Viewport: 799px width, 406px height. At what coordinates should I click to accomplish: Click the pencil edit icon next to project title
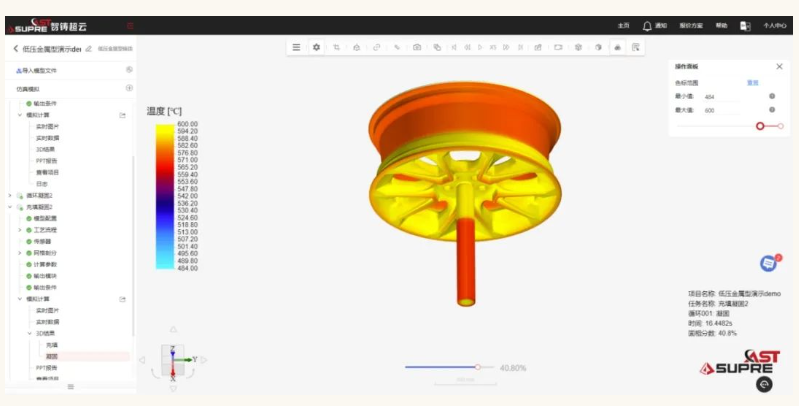click(89, 48)
